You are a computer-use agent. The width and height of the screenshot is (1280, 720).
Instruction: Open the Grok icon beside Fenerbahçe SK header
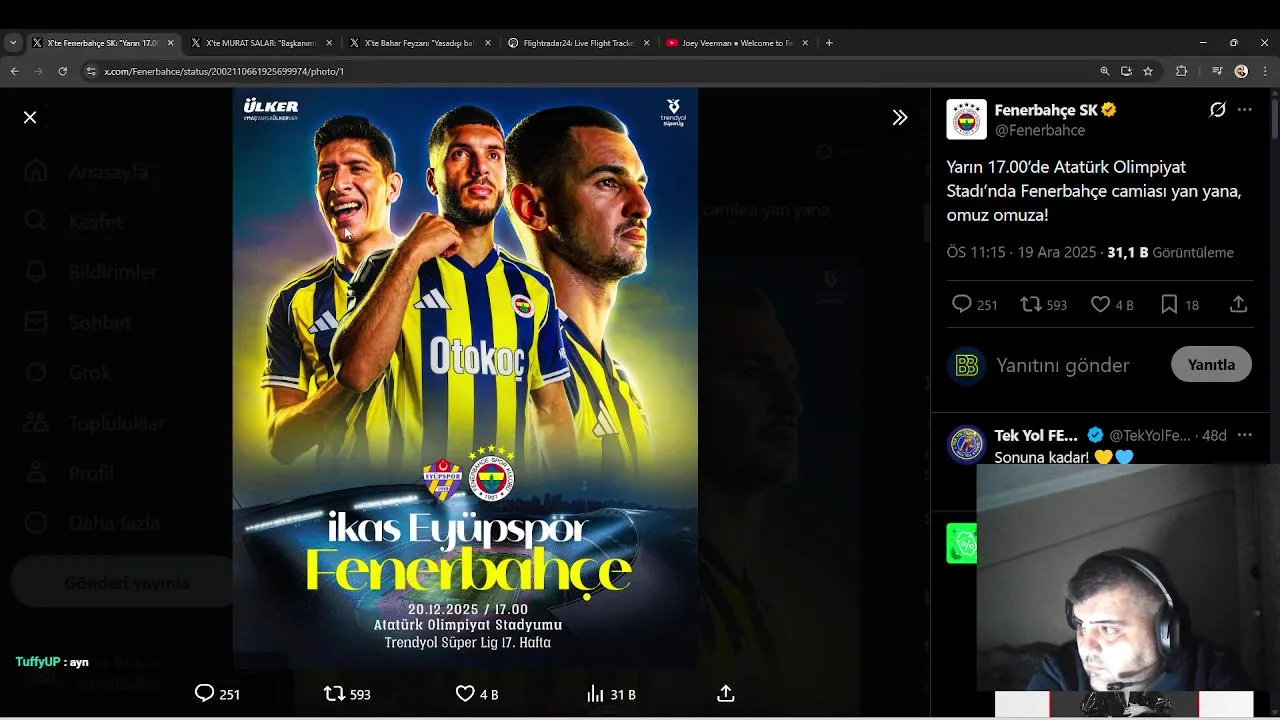(1217, 110)
